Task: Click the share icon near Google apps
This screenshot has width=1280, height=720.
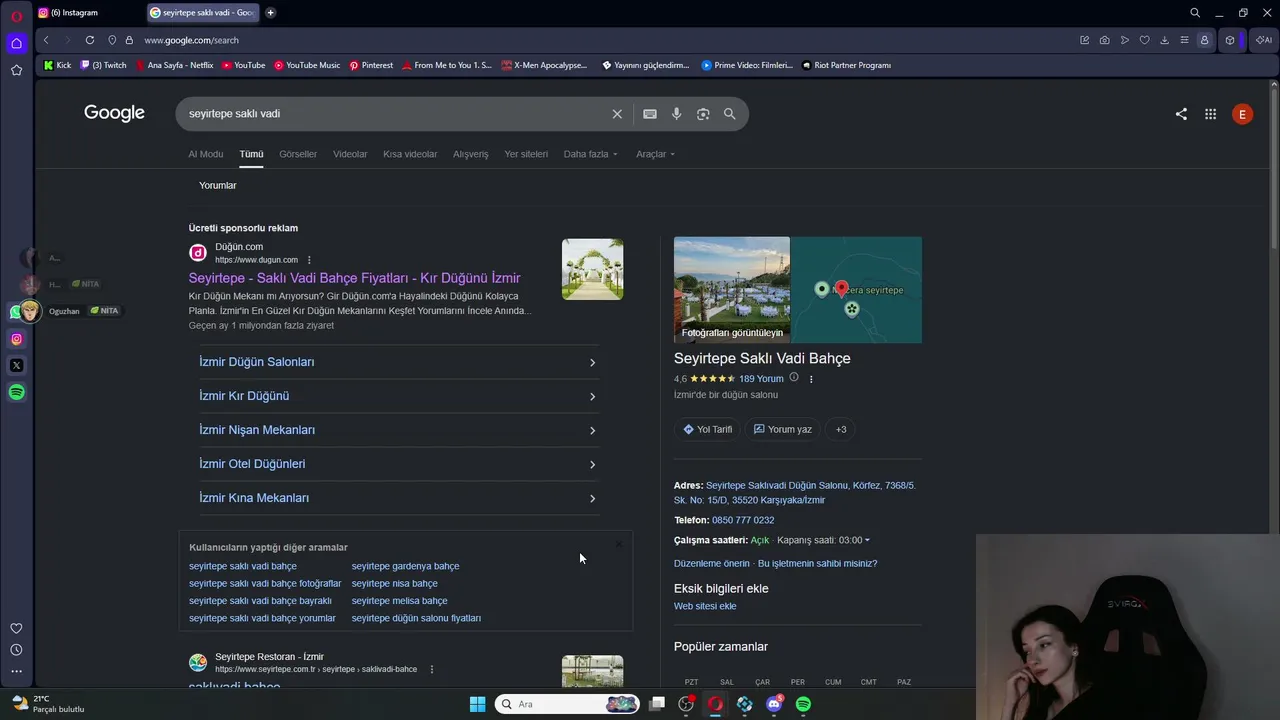Action: (1181, 114)
